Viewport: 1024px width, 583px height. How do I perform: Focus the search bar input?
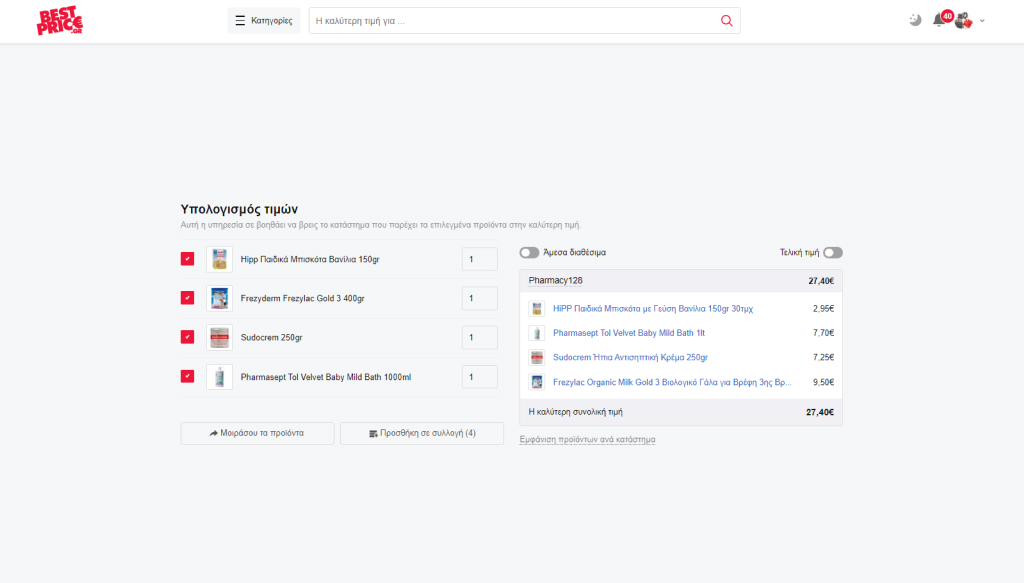coord(510,21)
